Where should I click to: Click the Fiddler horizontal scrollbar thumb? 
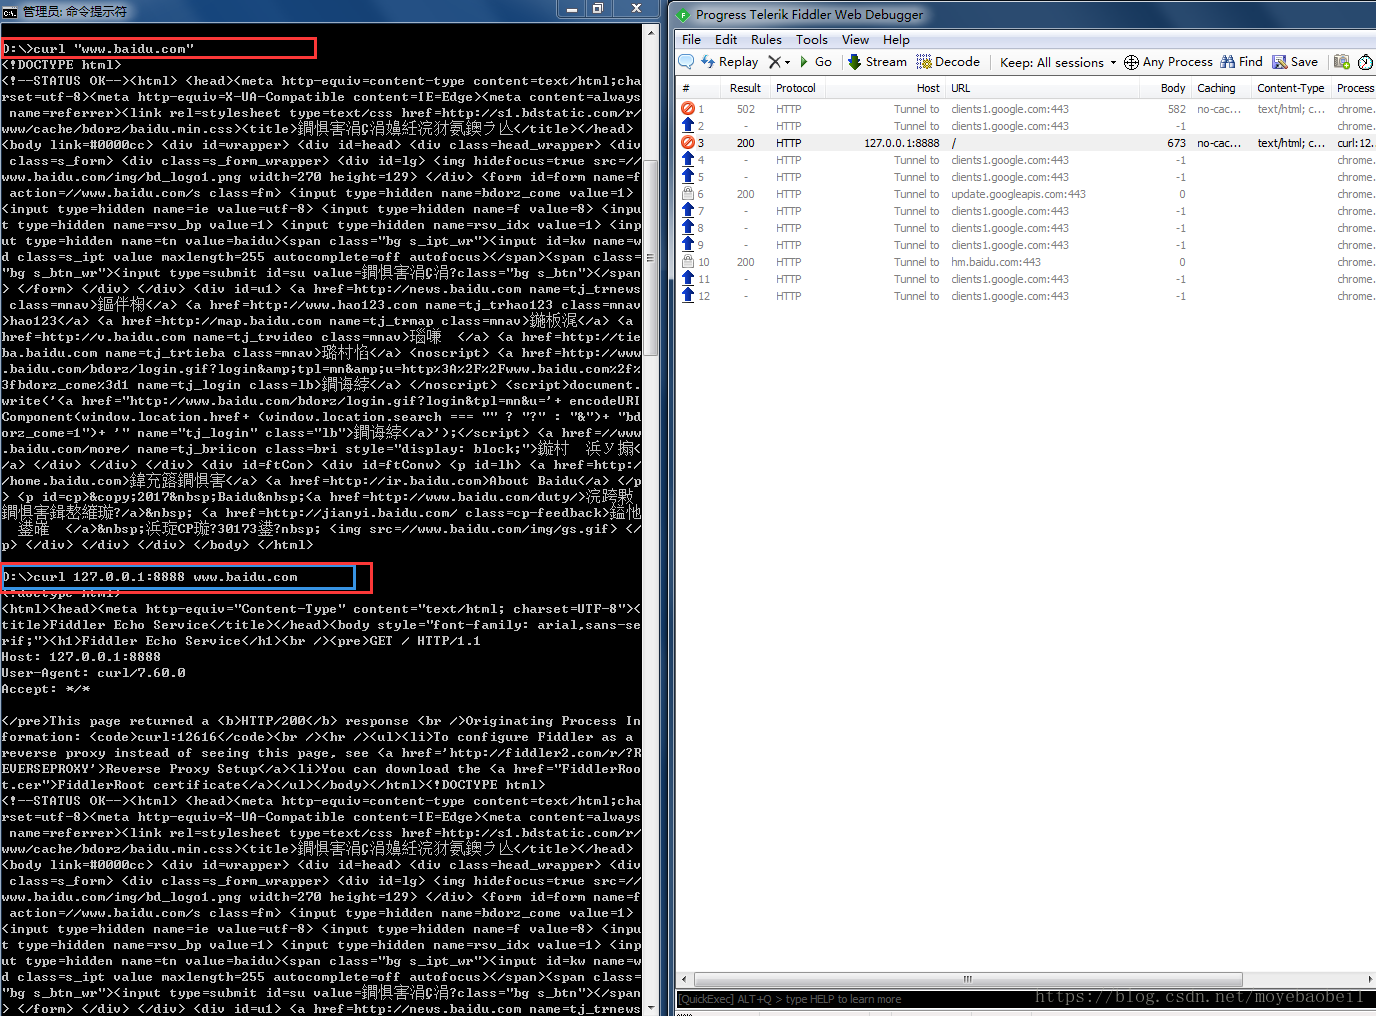tap(968, 979)
